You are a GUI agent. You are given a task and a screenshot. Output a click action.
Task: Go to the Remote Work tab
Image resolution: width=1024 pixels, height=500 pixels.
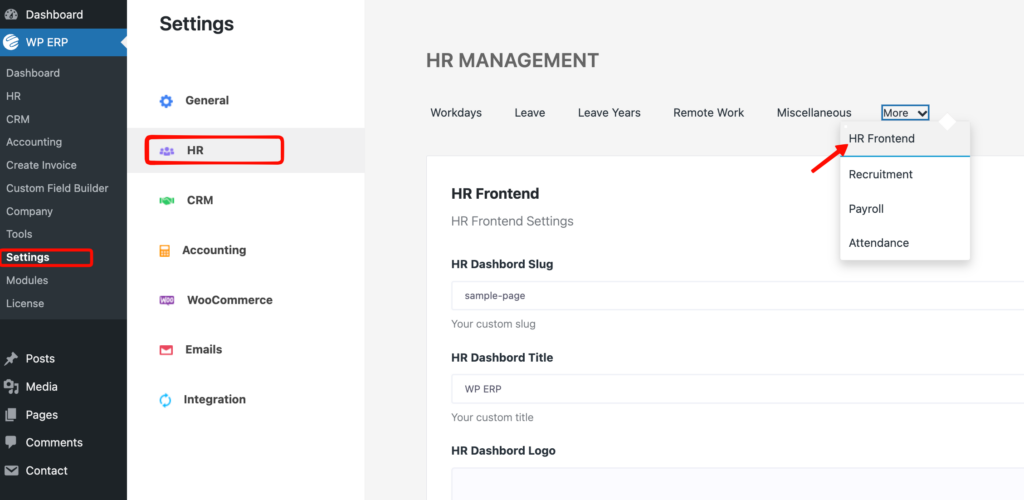[708, 113]
